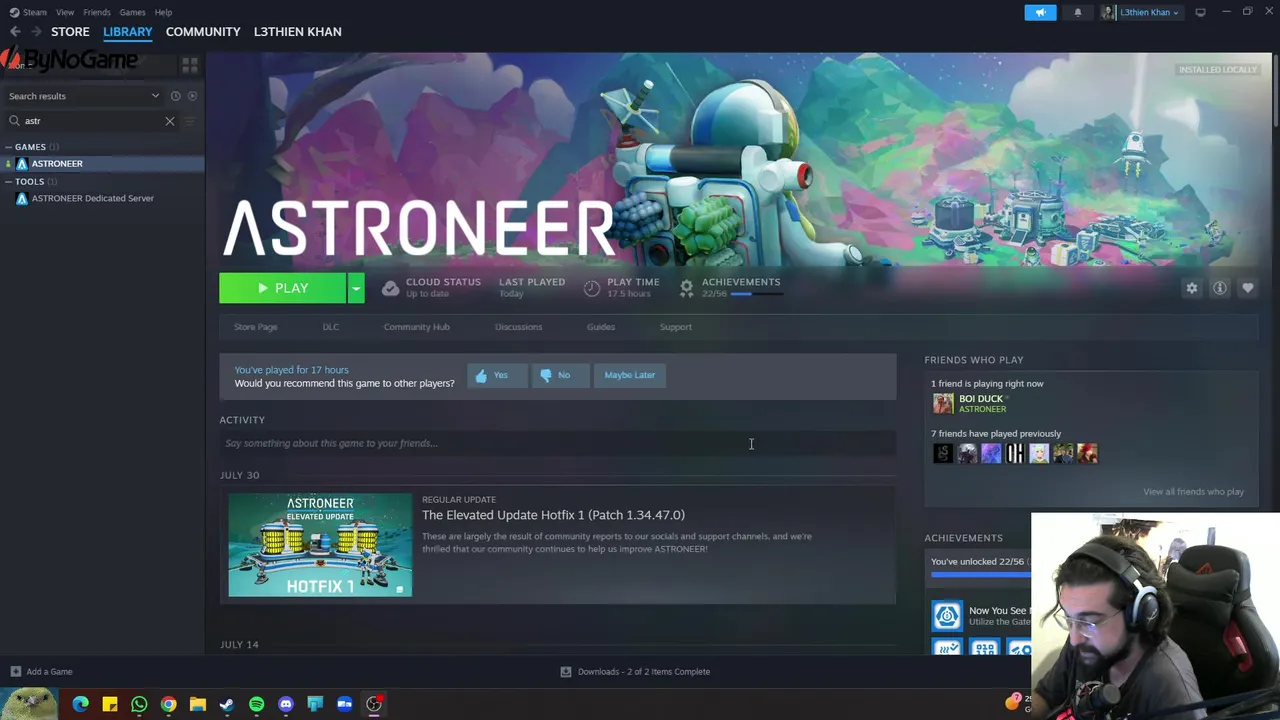Click Add a Game

click(x=41, y=672)
